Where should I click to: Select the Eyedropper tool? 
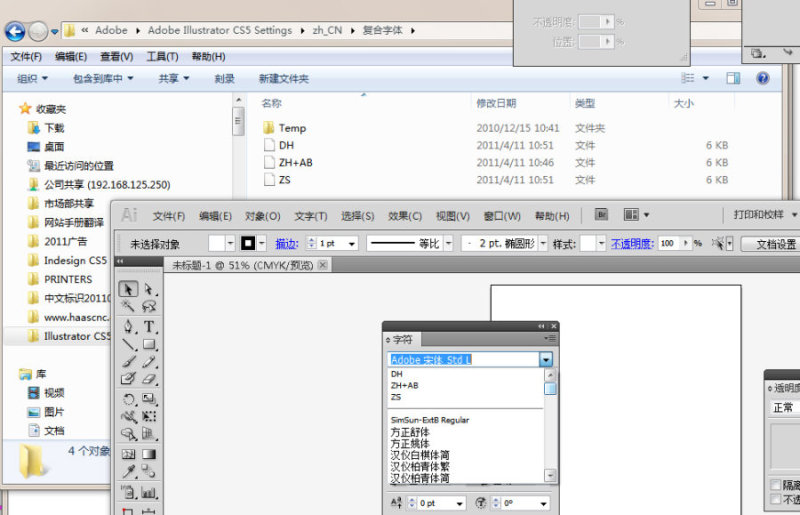(128, 471)
